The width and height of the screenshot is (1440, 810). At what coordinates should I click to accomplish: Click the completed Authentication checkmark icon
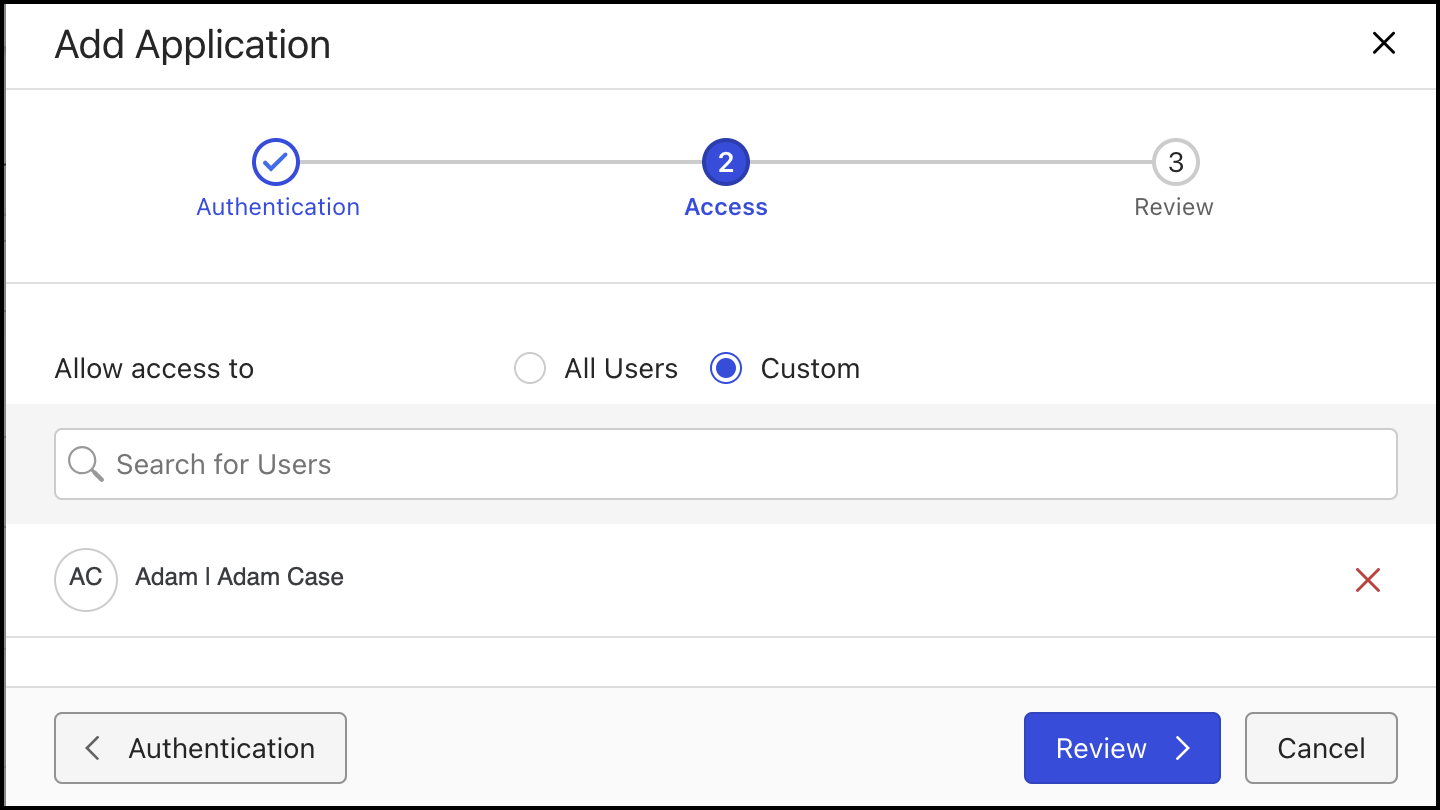coord(276,161)
